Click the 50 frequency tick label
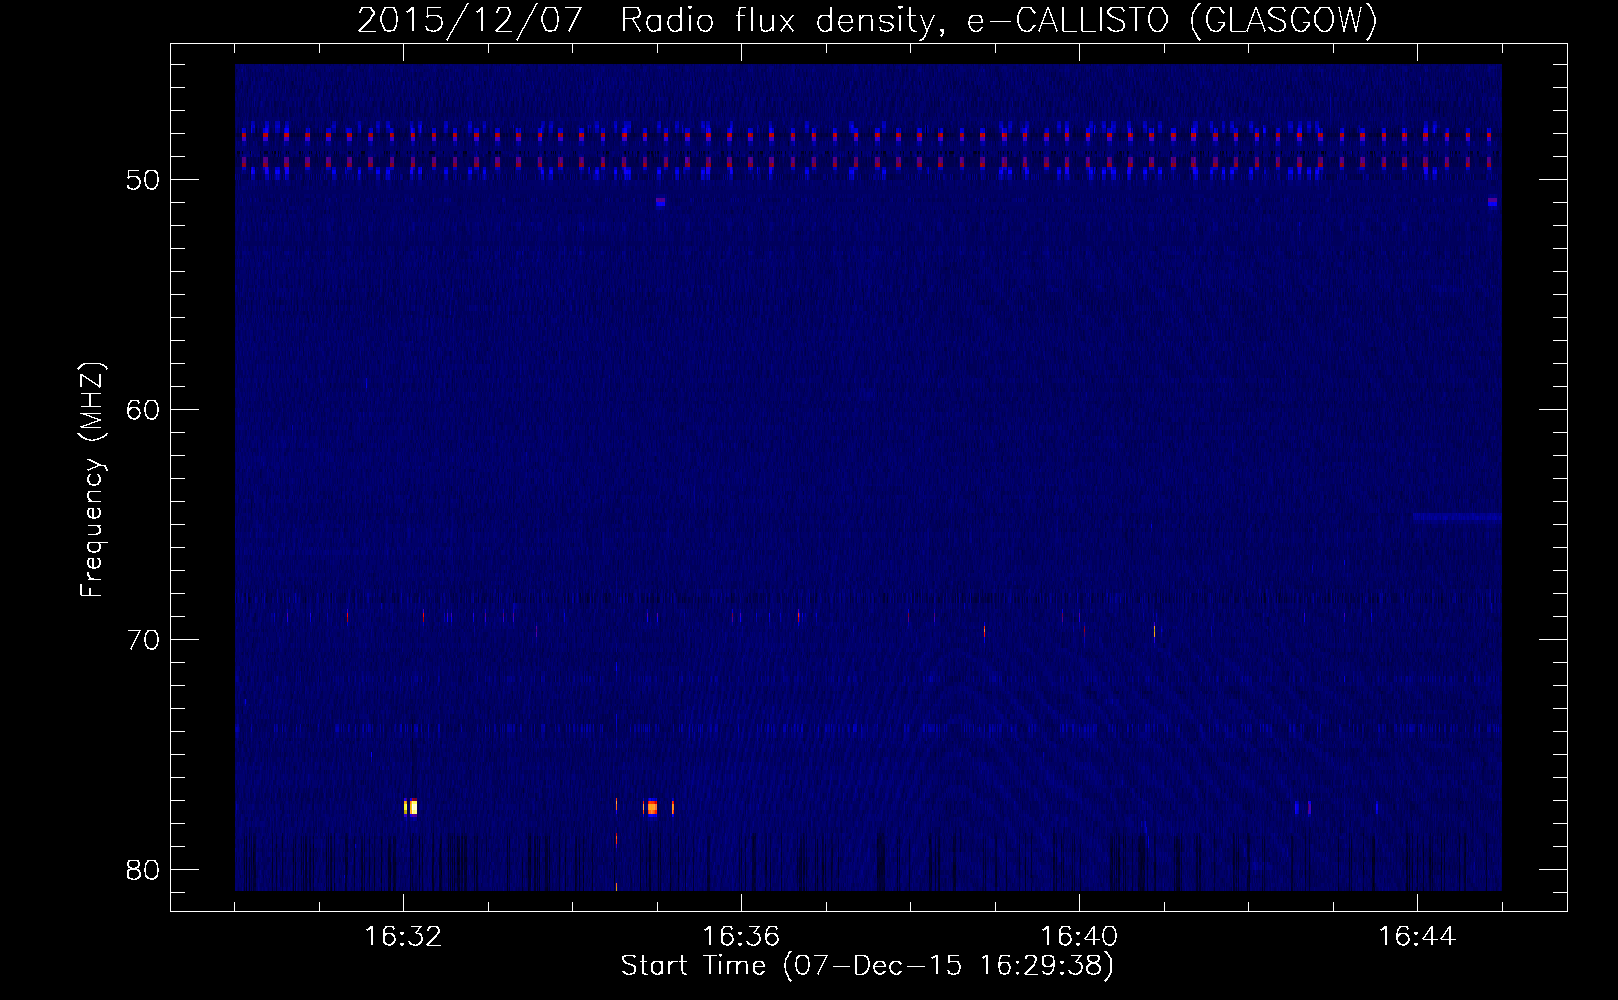 pos(143,180)
